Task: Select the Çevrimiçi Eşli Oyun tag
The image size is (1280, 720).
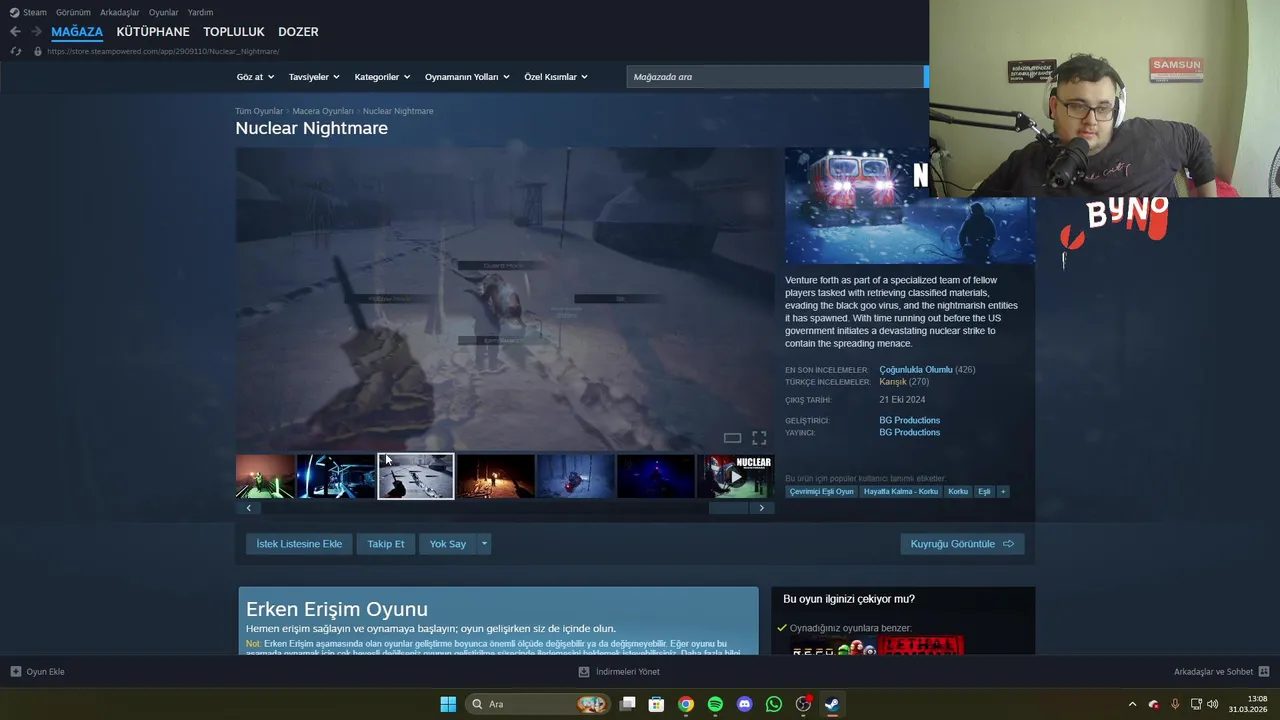Action: tap(822, 492)
